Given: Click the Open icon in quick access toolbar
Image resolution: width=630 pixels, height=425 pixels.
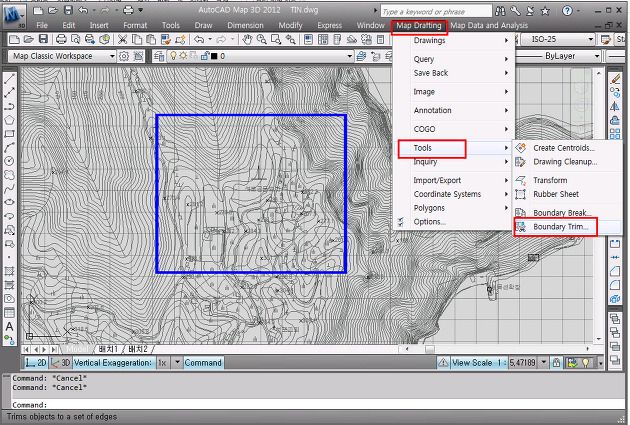Looking at the screenshot, I should (53, 10).
